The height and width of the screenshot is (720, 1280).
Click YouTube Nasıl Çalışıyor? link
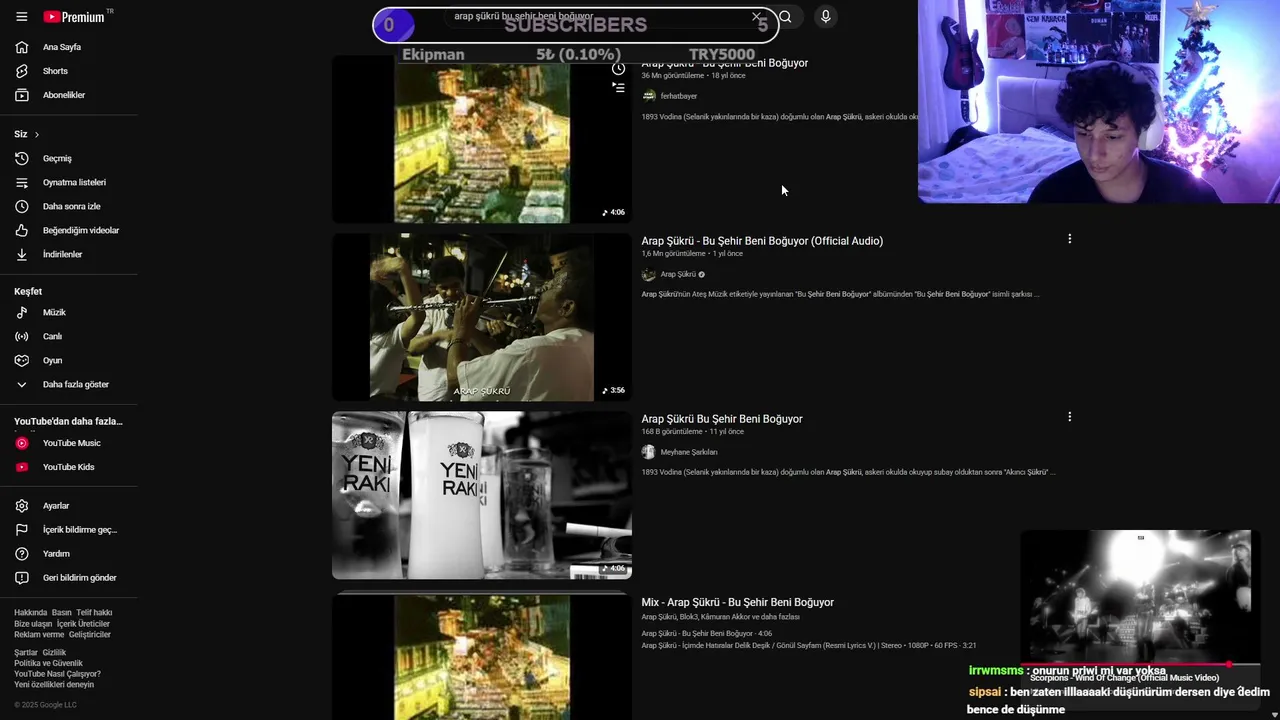[57, 674]
